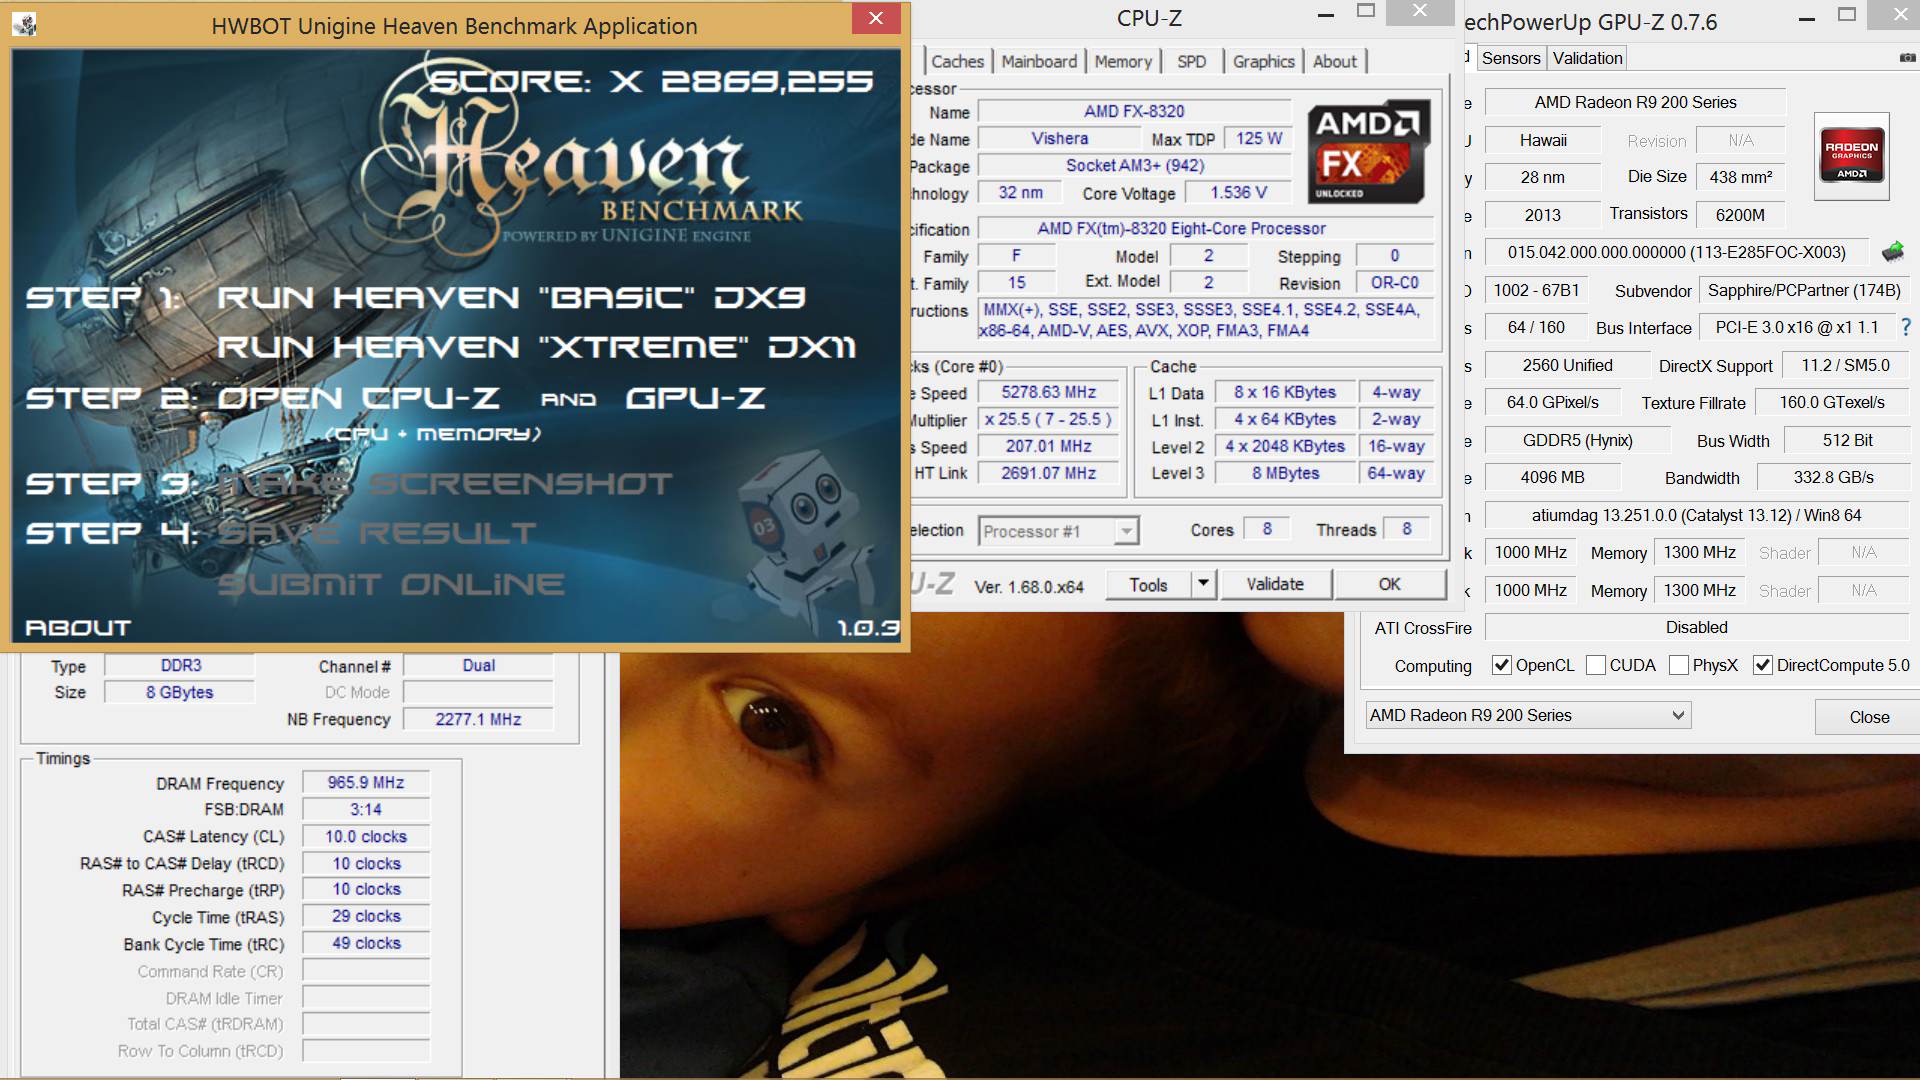Click GPU-Z in Heaven step 2

click(x=695, y=398)
